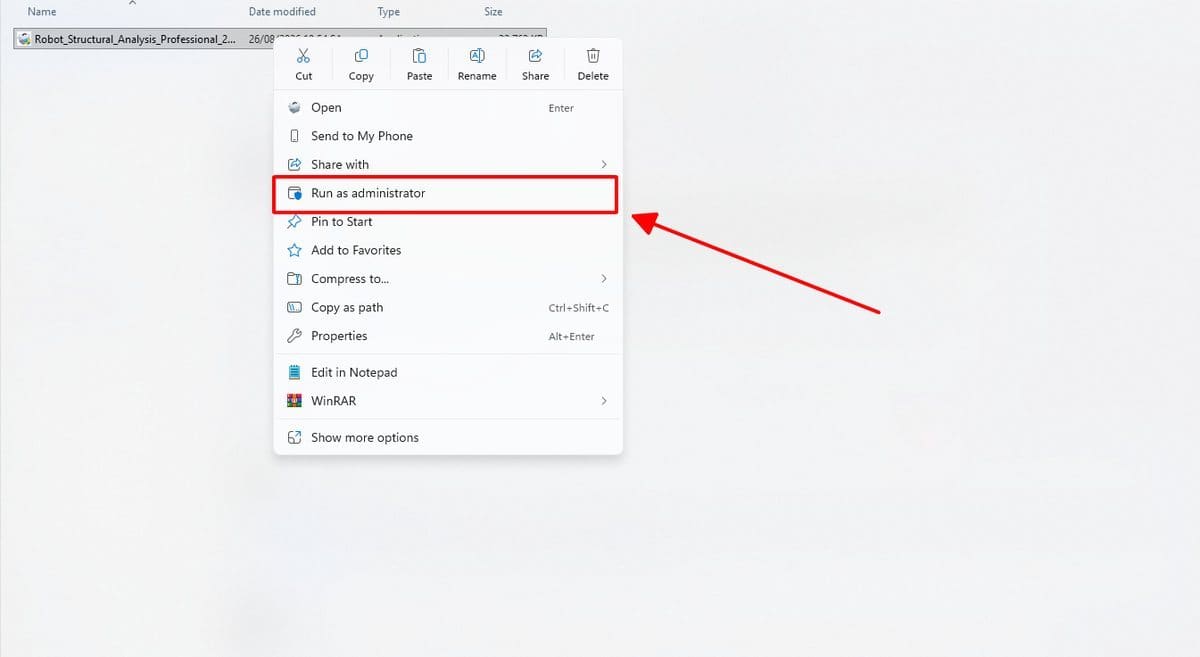
Task: Select Add to Favorites
Action: [x=448, y=250]
